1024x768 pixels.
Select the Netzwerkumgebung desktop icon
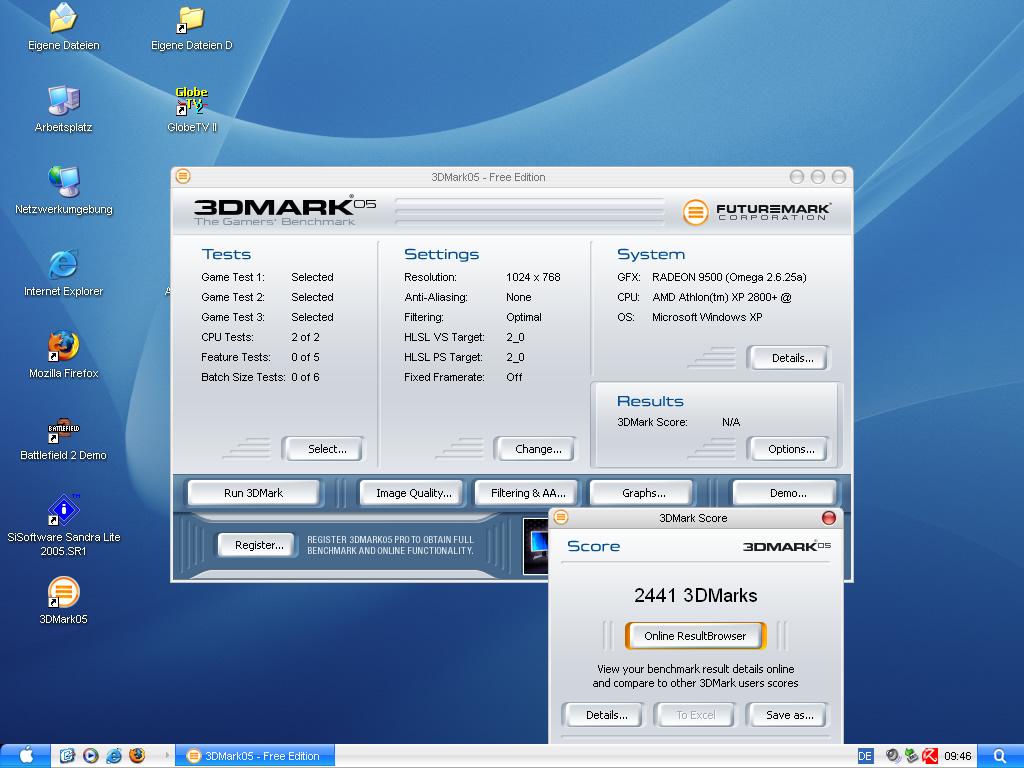click(63, 191)
